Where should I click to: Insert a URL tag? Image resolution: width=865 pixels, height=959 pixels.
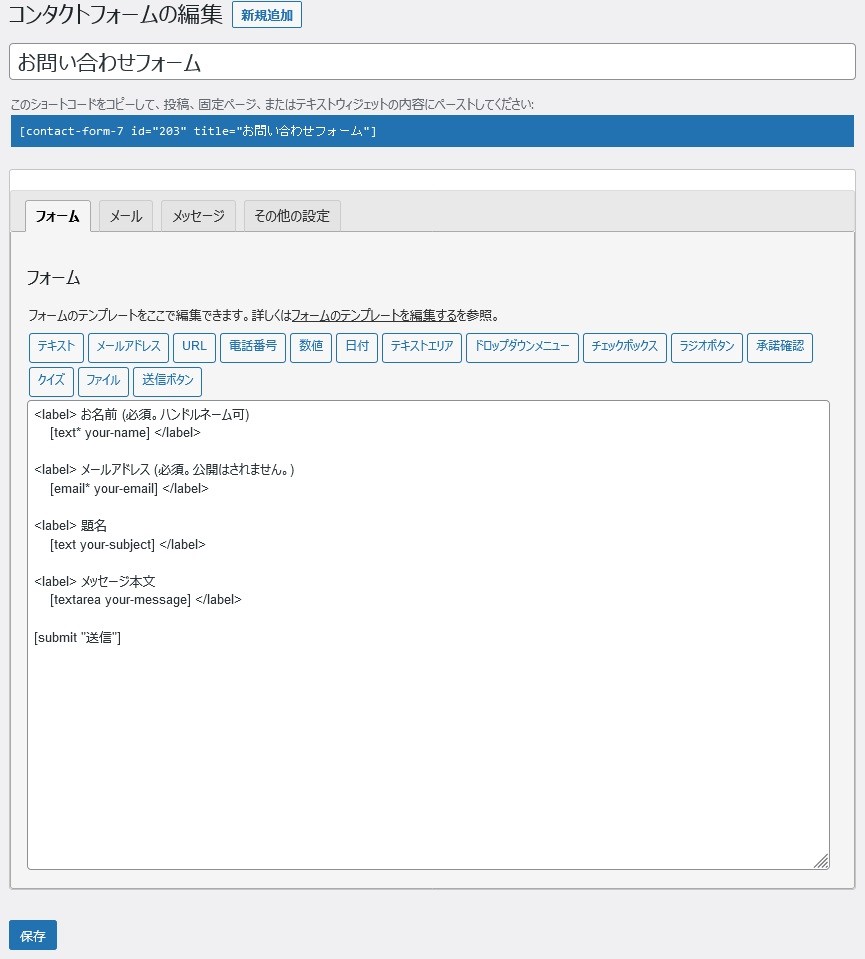(195, 347)
